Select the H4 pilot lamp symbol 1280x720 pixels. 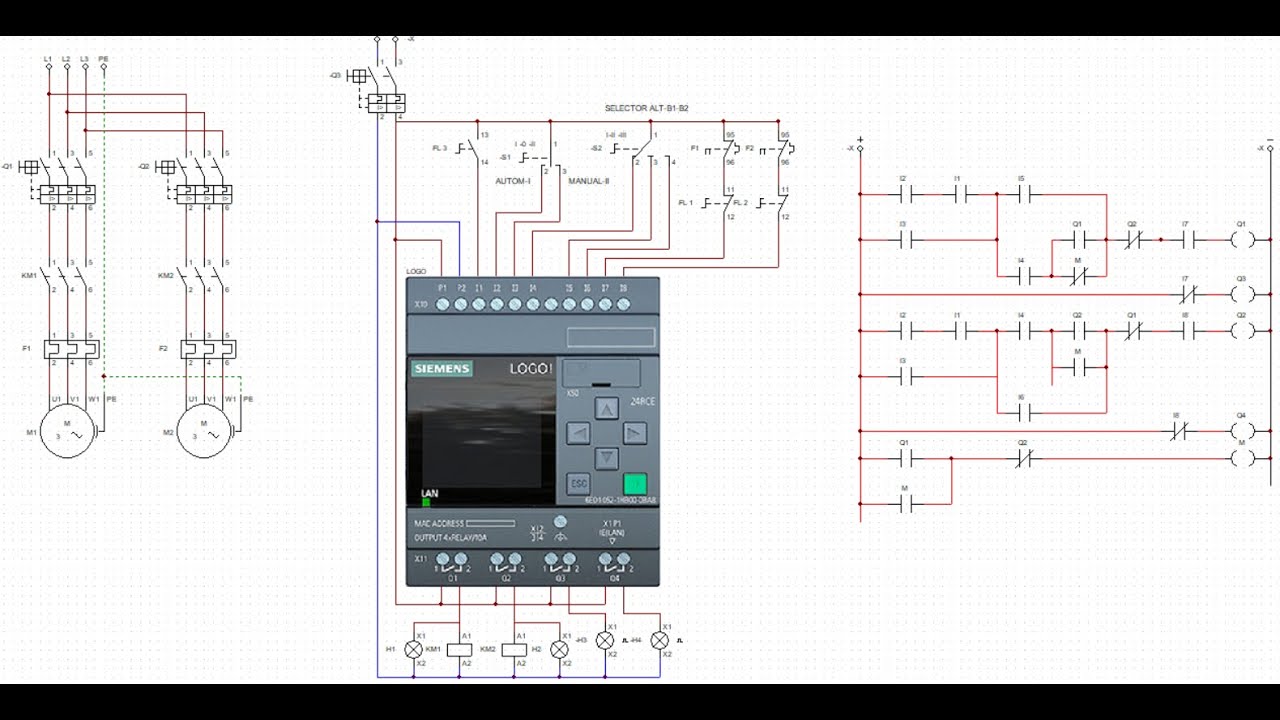659,640
